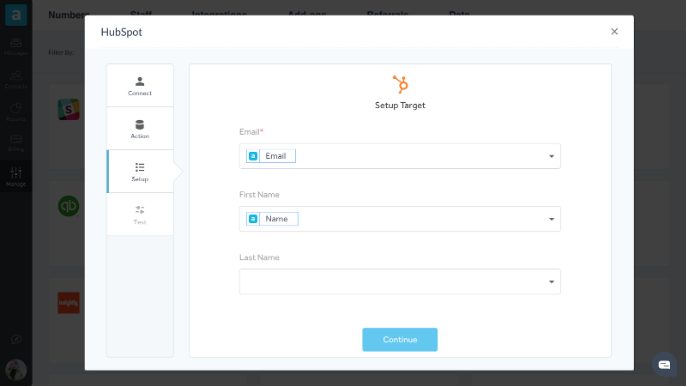
Task: Open the Manage section in left sidebar
Action: [x=16, y=177]
